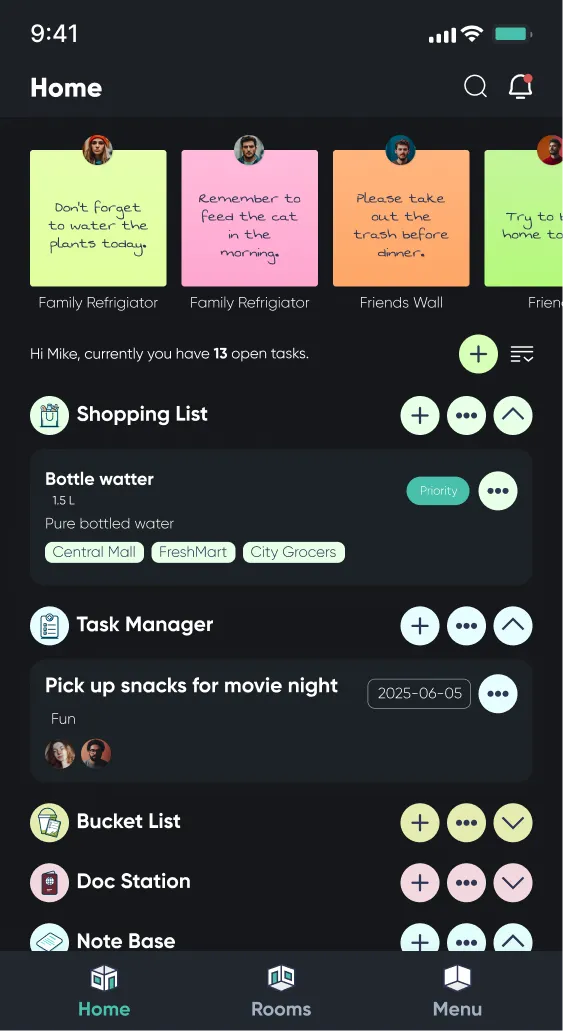Click avatar above the orange sticky note
The height and width of the screenshot is (1031, 563).
pyautogui.click(x=401, y=150)
